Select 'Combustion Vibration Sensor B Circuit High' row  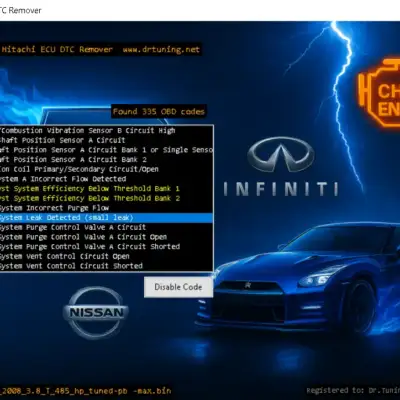pos(106,131)
